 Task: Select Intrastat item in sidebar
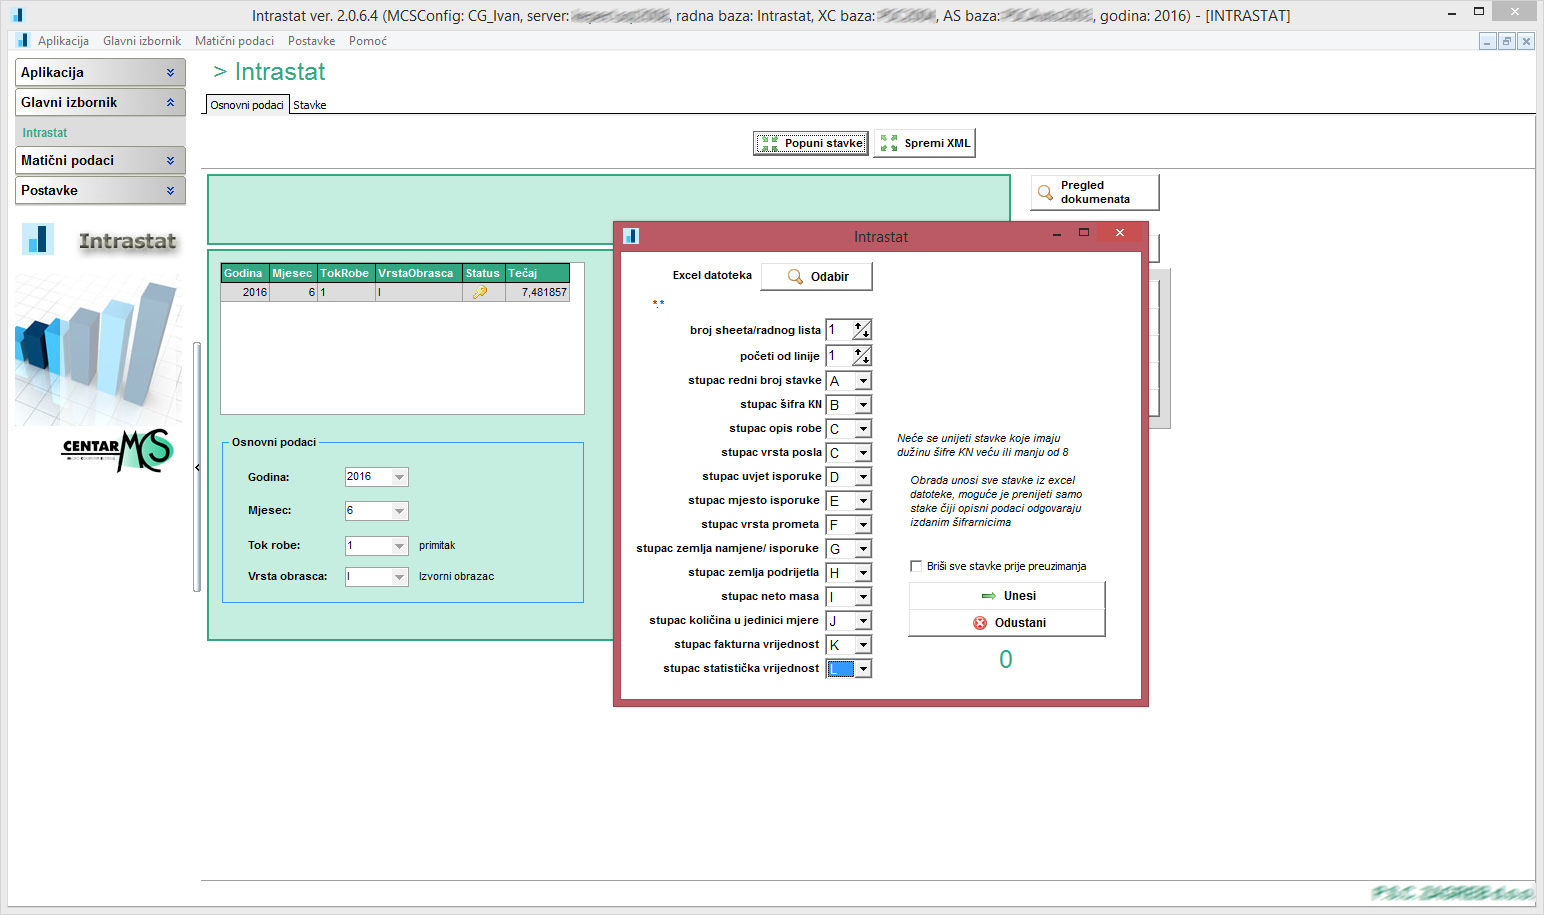[45, 133]
